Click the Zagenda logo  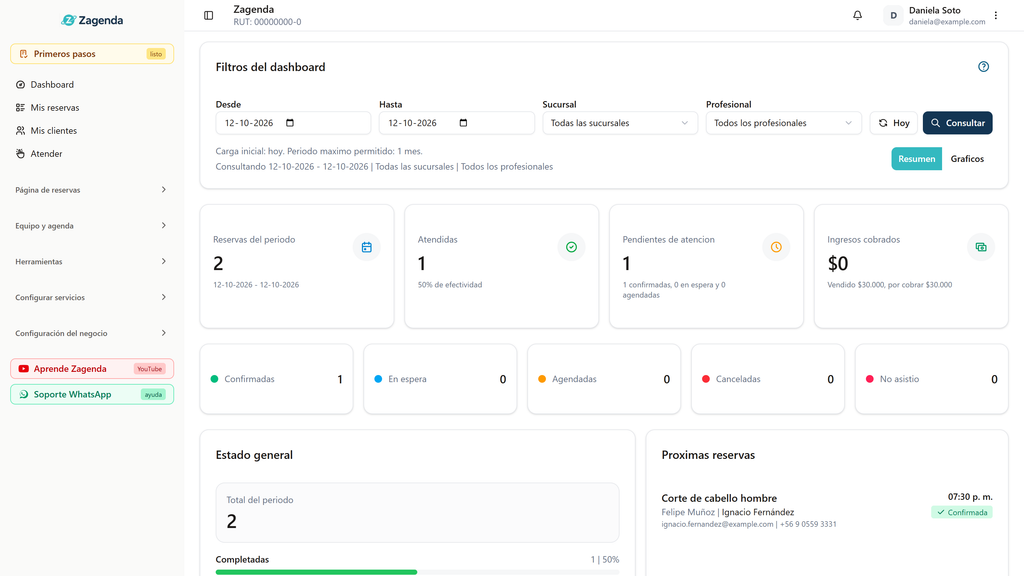(x=92, y=20)
